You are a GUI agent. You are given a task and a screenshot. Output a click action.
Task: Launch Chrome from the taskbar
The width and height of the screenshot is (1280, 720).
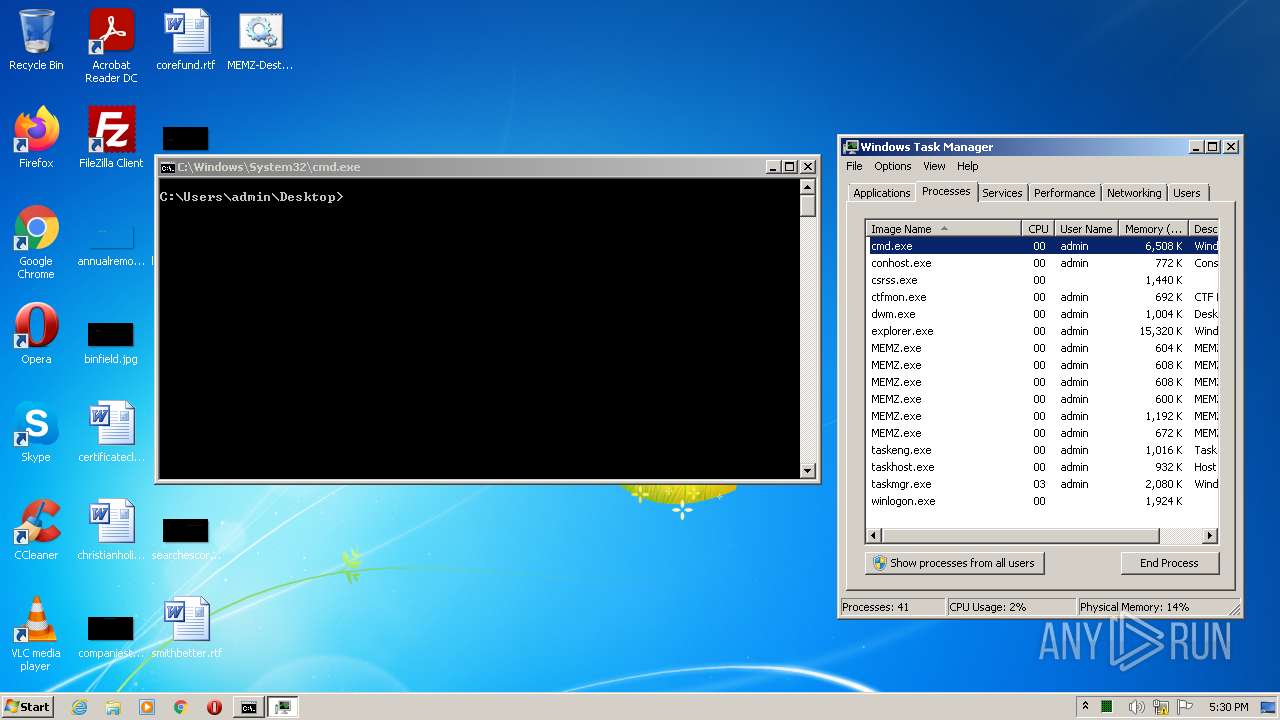tap(181, 707)
